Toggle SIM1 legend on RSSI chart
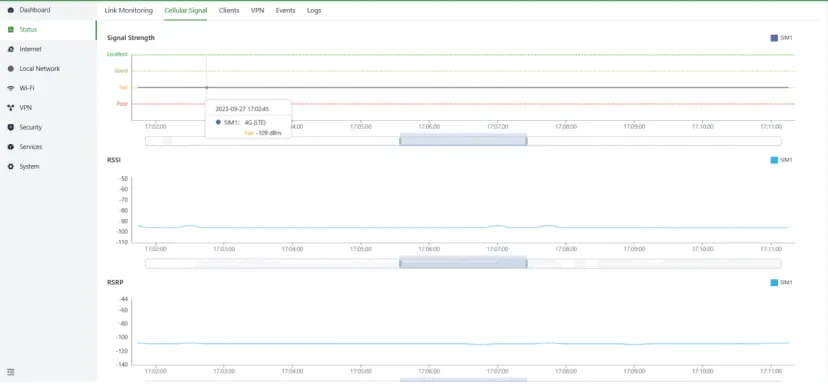Viewport: 828px width, 384px height. pos(782,160)
